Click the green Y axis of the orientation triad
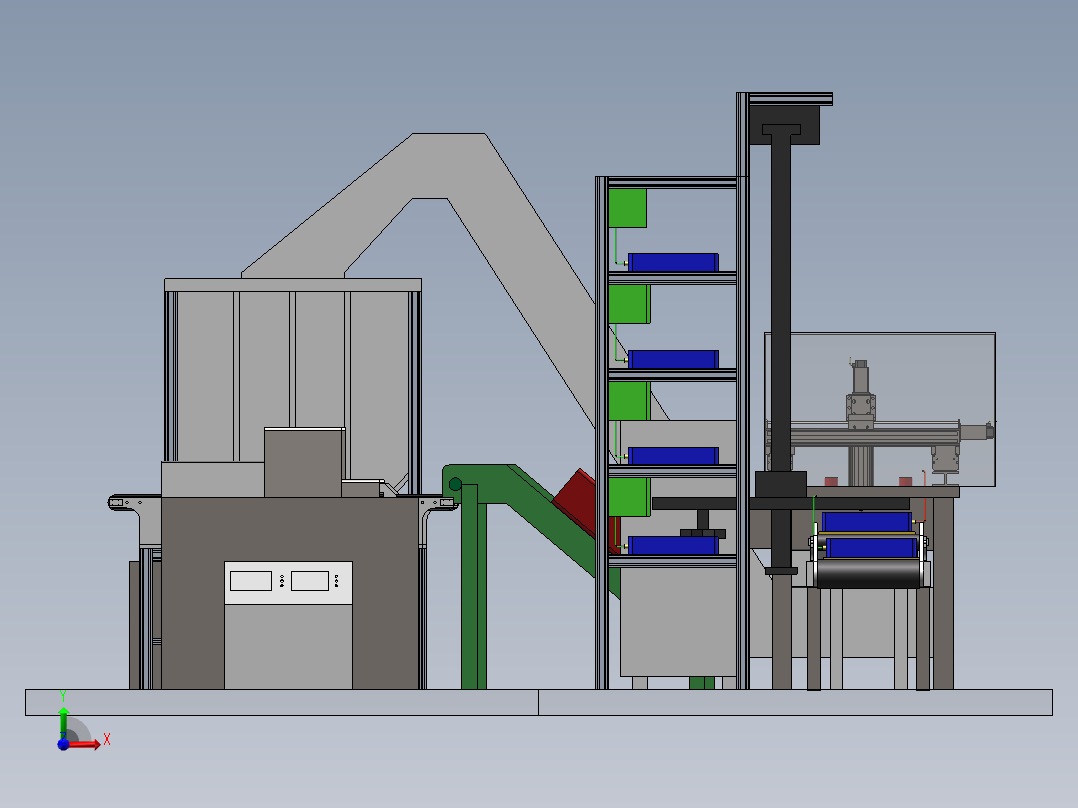This screenshot has height=808, width=1078. pyautogui.click(x=63, y=720)
